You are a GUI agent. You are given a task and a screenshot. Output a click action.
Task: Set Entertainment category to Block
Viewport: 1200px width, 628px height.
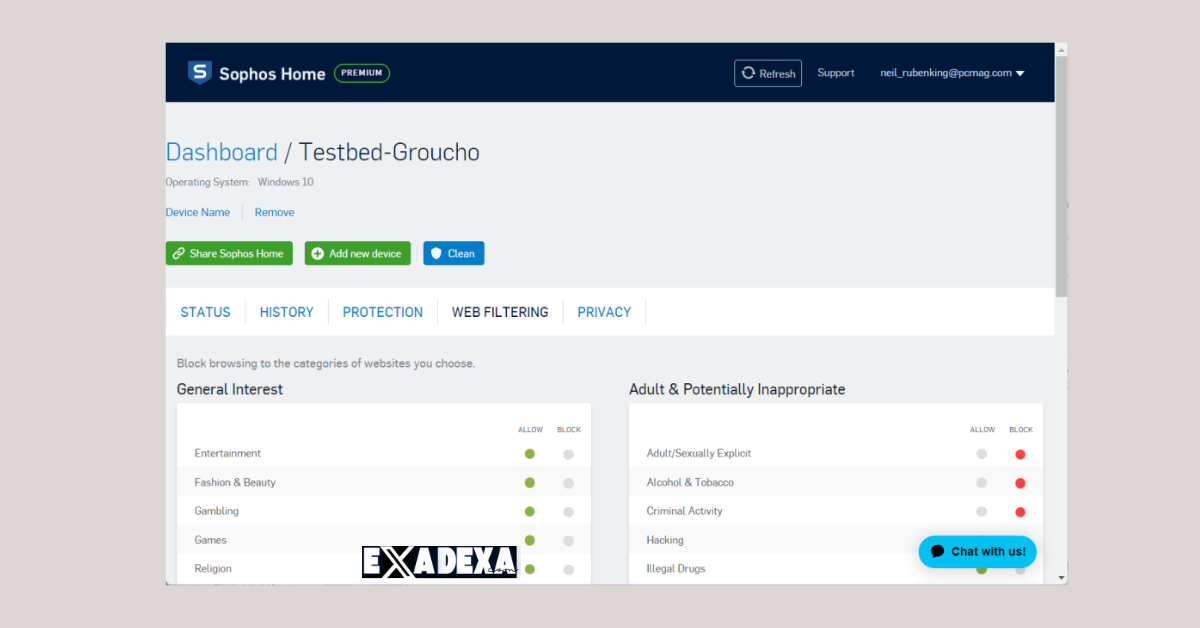(x=568, y=454)
